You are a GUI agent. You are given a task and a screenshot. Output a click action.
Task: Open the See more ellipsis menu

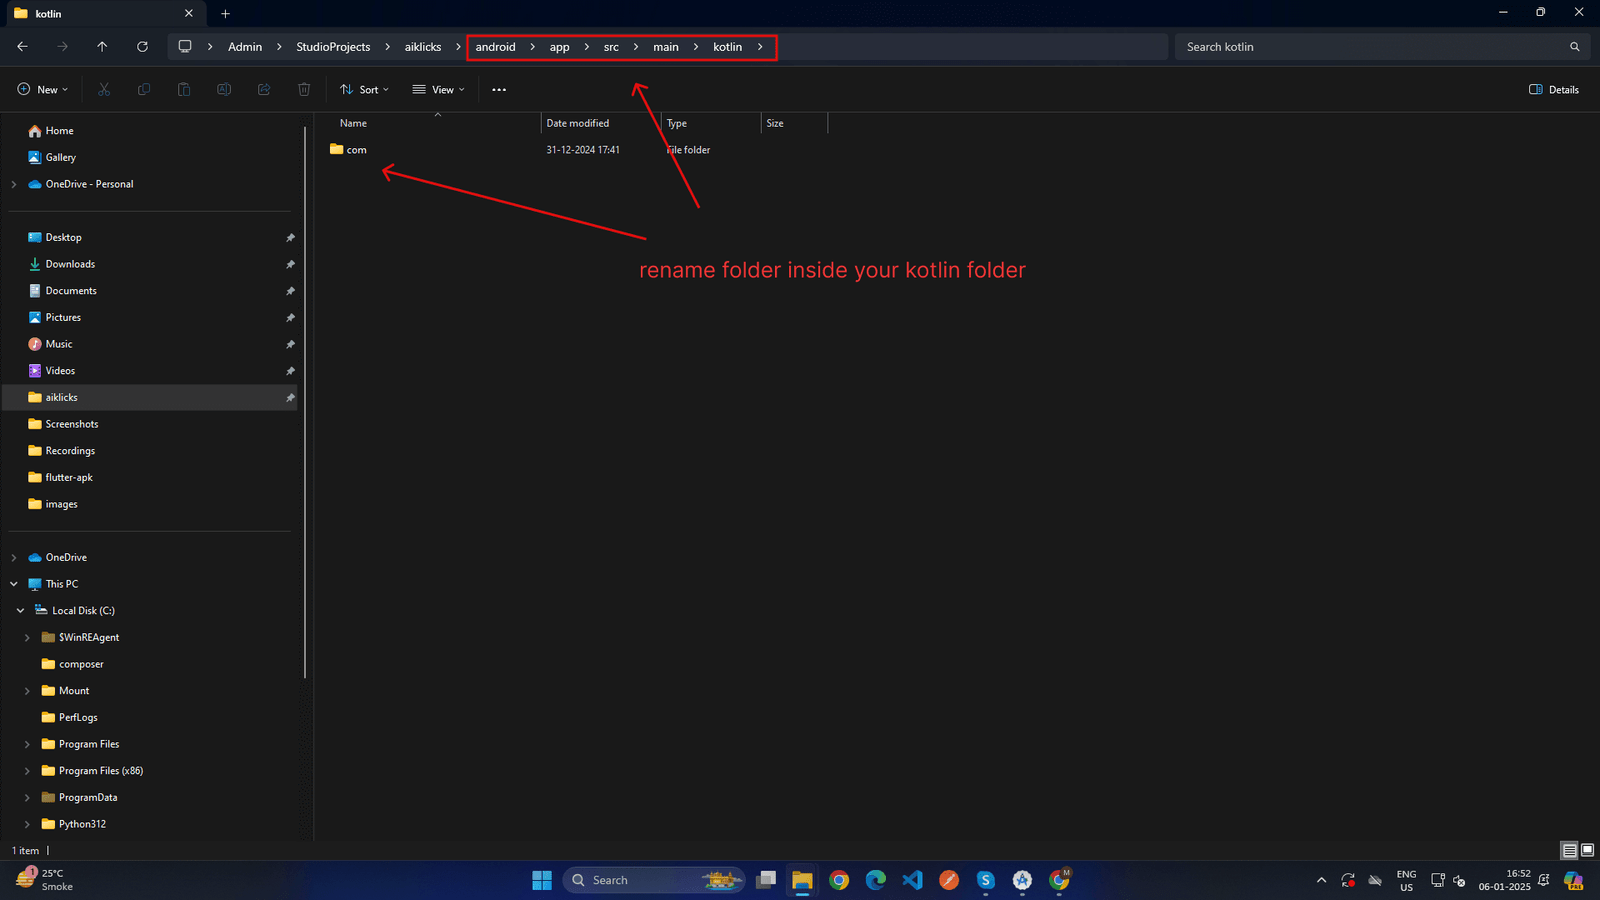[x=499, y=90]
